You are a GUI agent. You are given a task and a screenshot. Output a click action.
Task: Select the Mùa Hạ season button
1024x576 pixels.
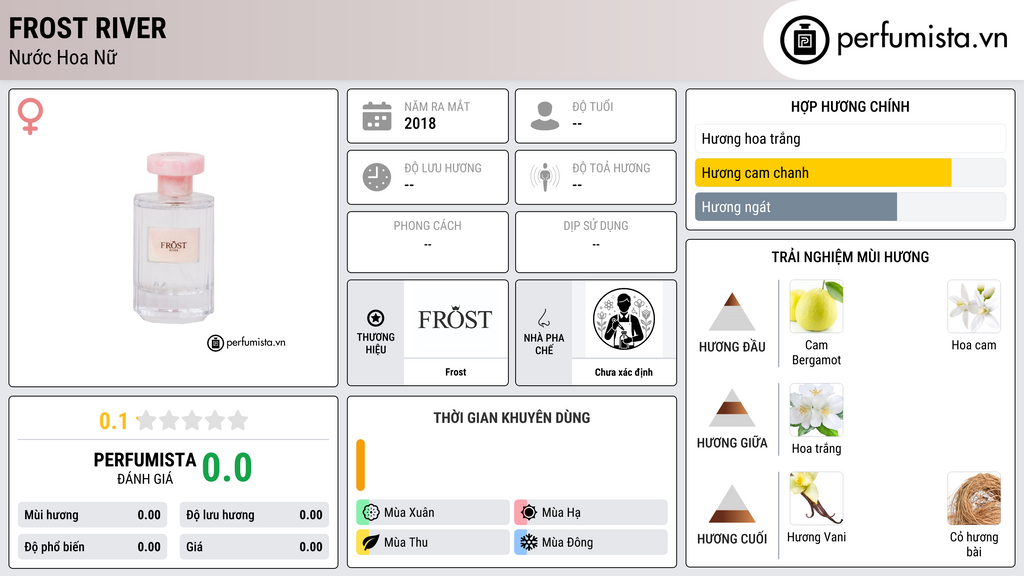pyautogui.click(x=591, y=513)
